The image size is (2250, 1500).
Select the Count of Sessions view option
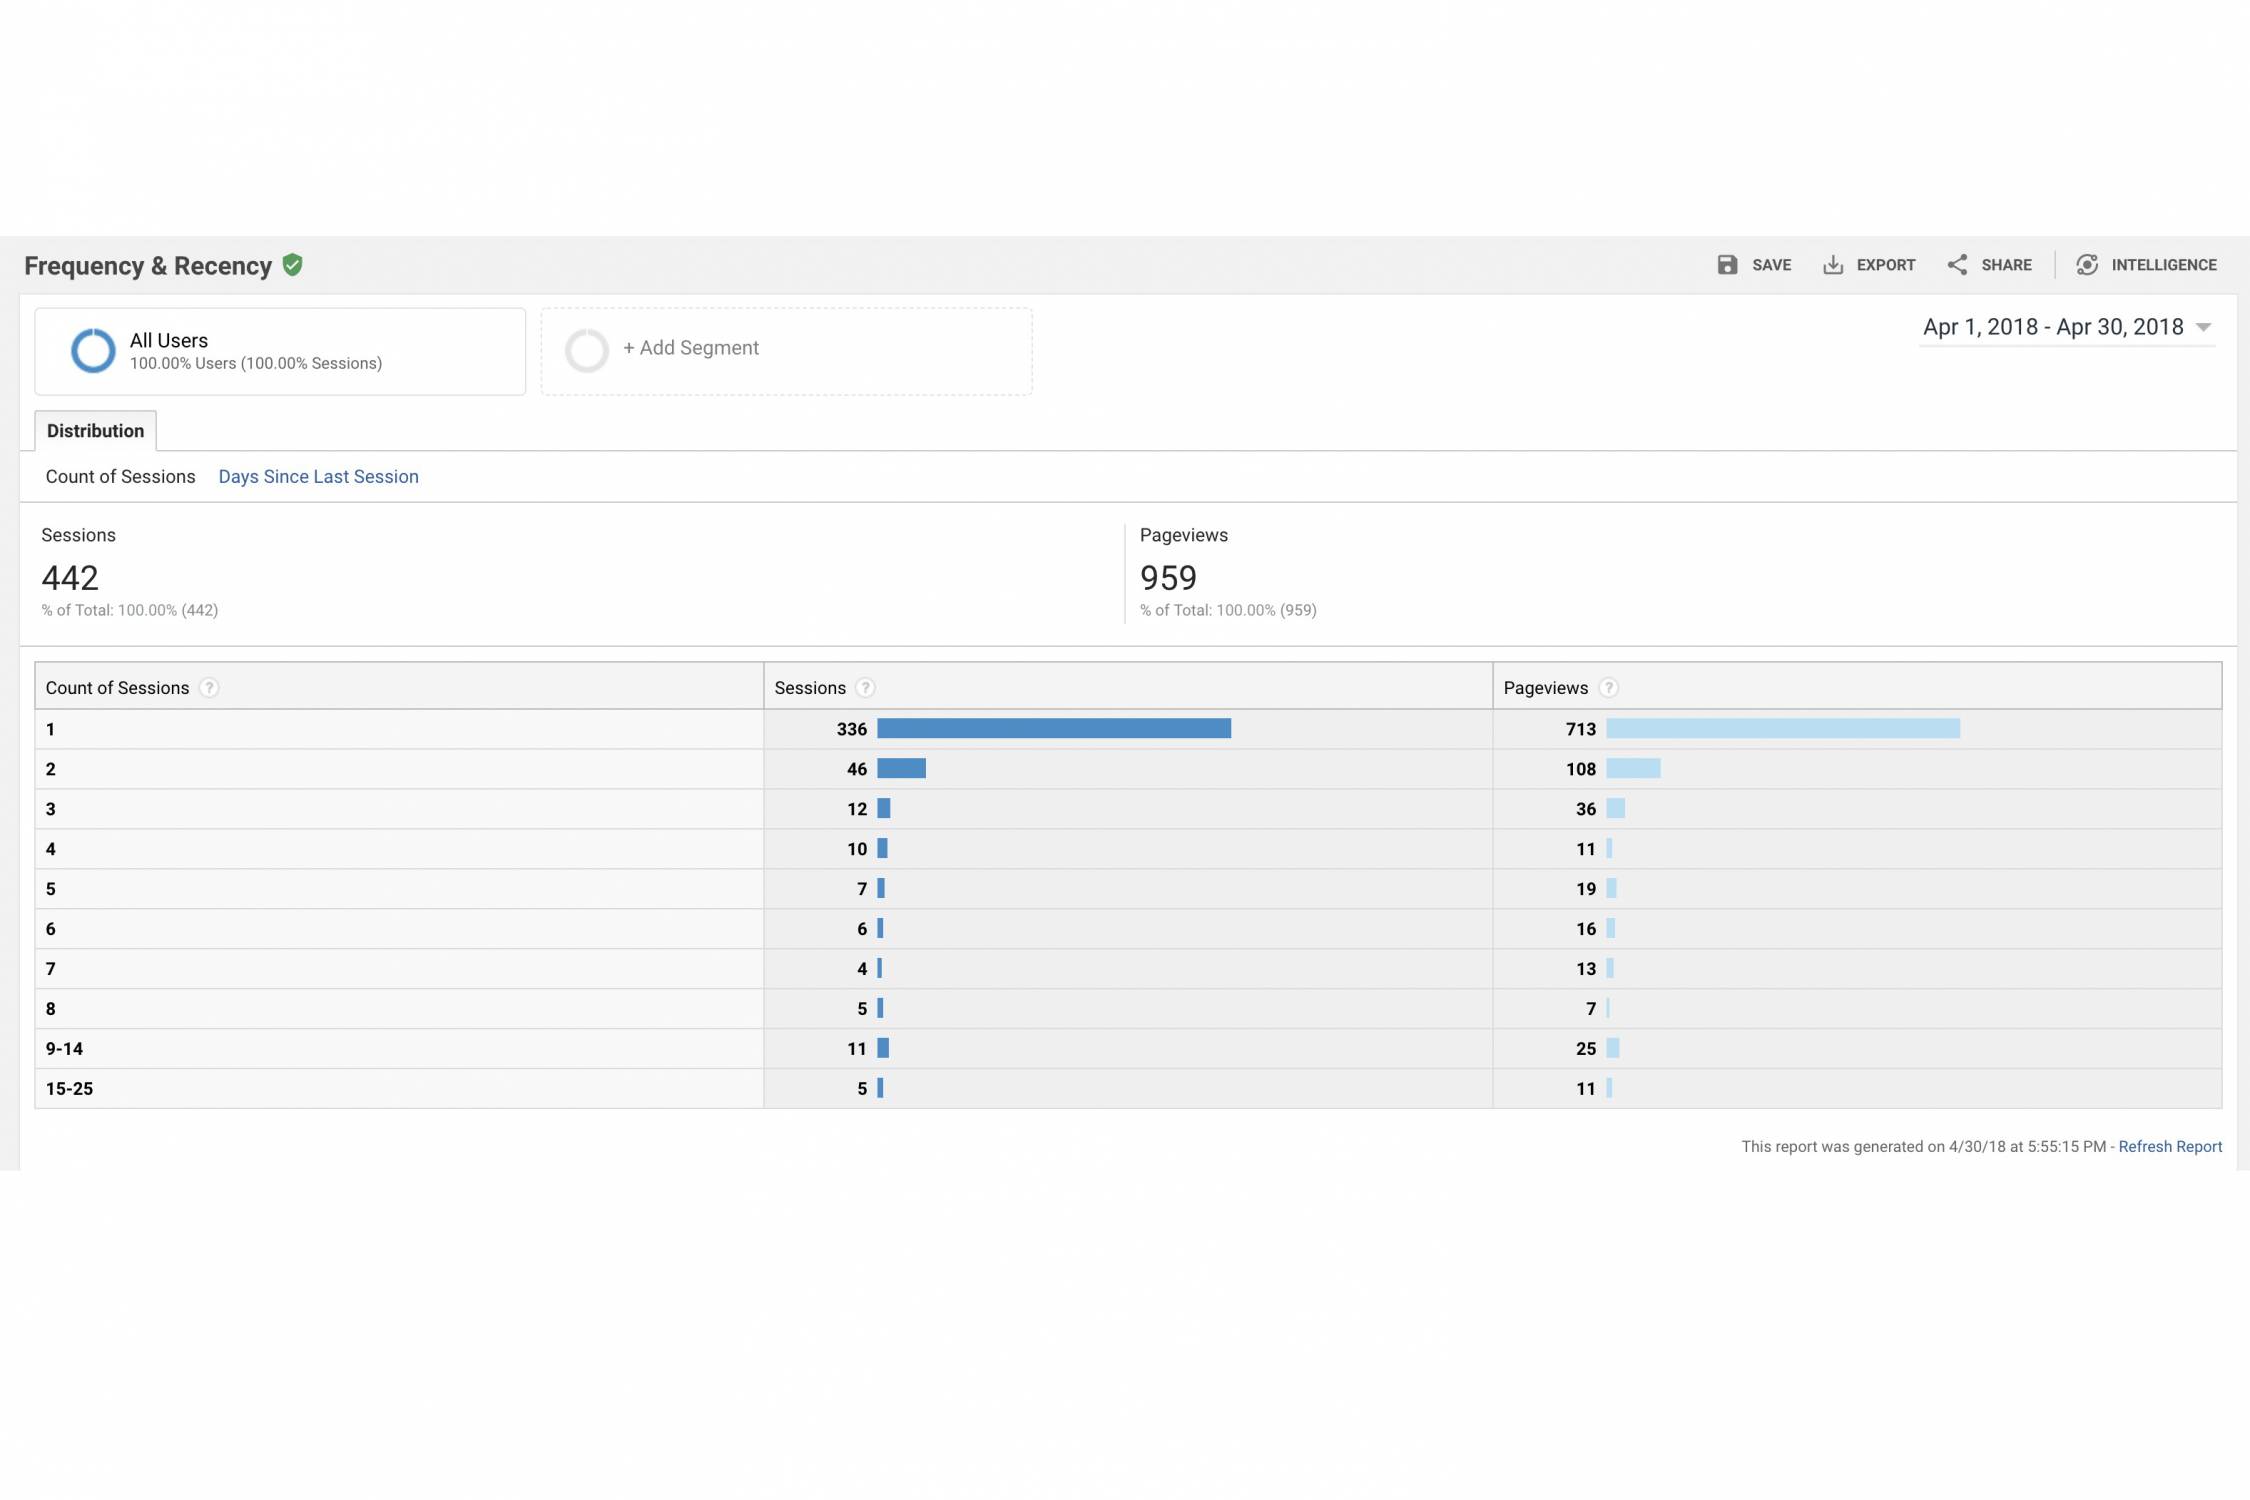[x=120, y=477]
